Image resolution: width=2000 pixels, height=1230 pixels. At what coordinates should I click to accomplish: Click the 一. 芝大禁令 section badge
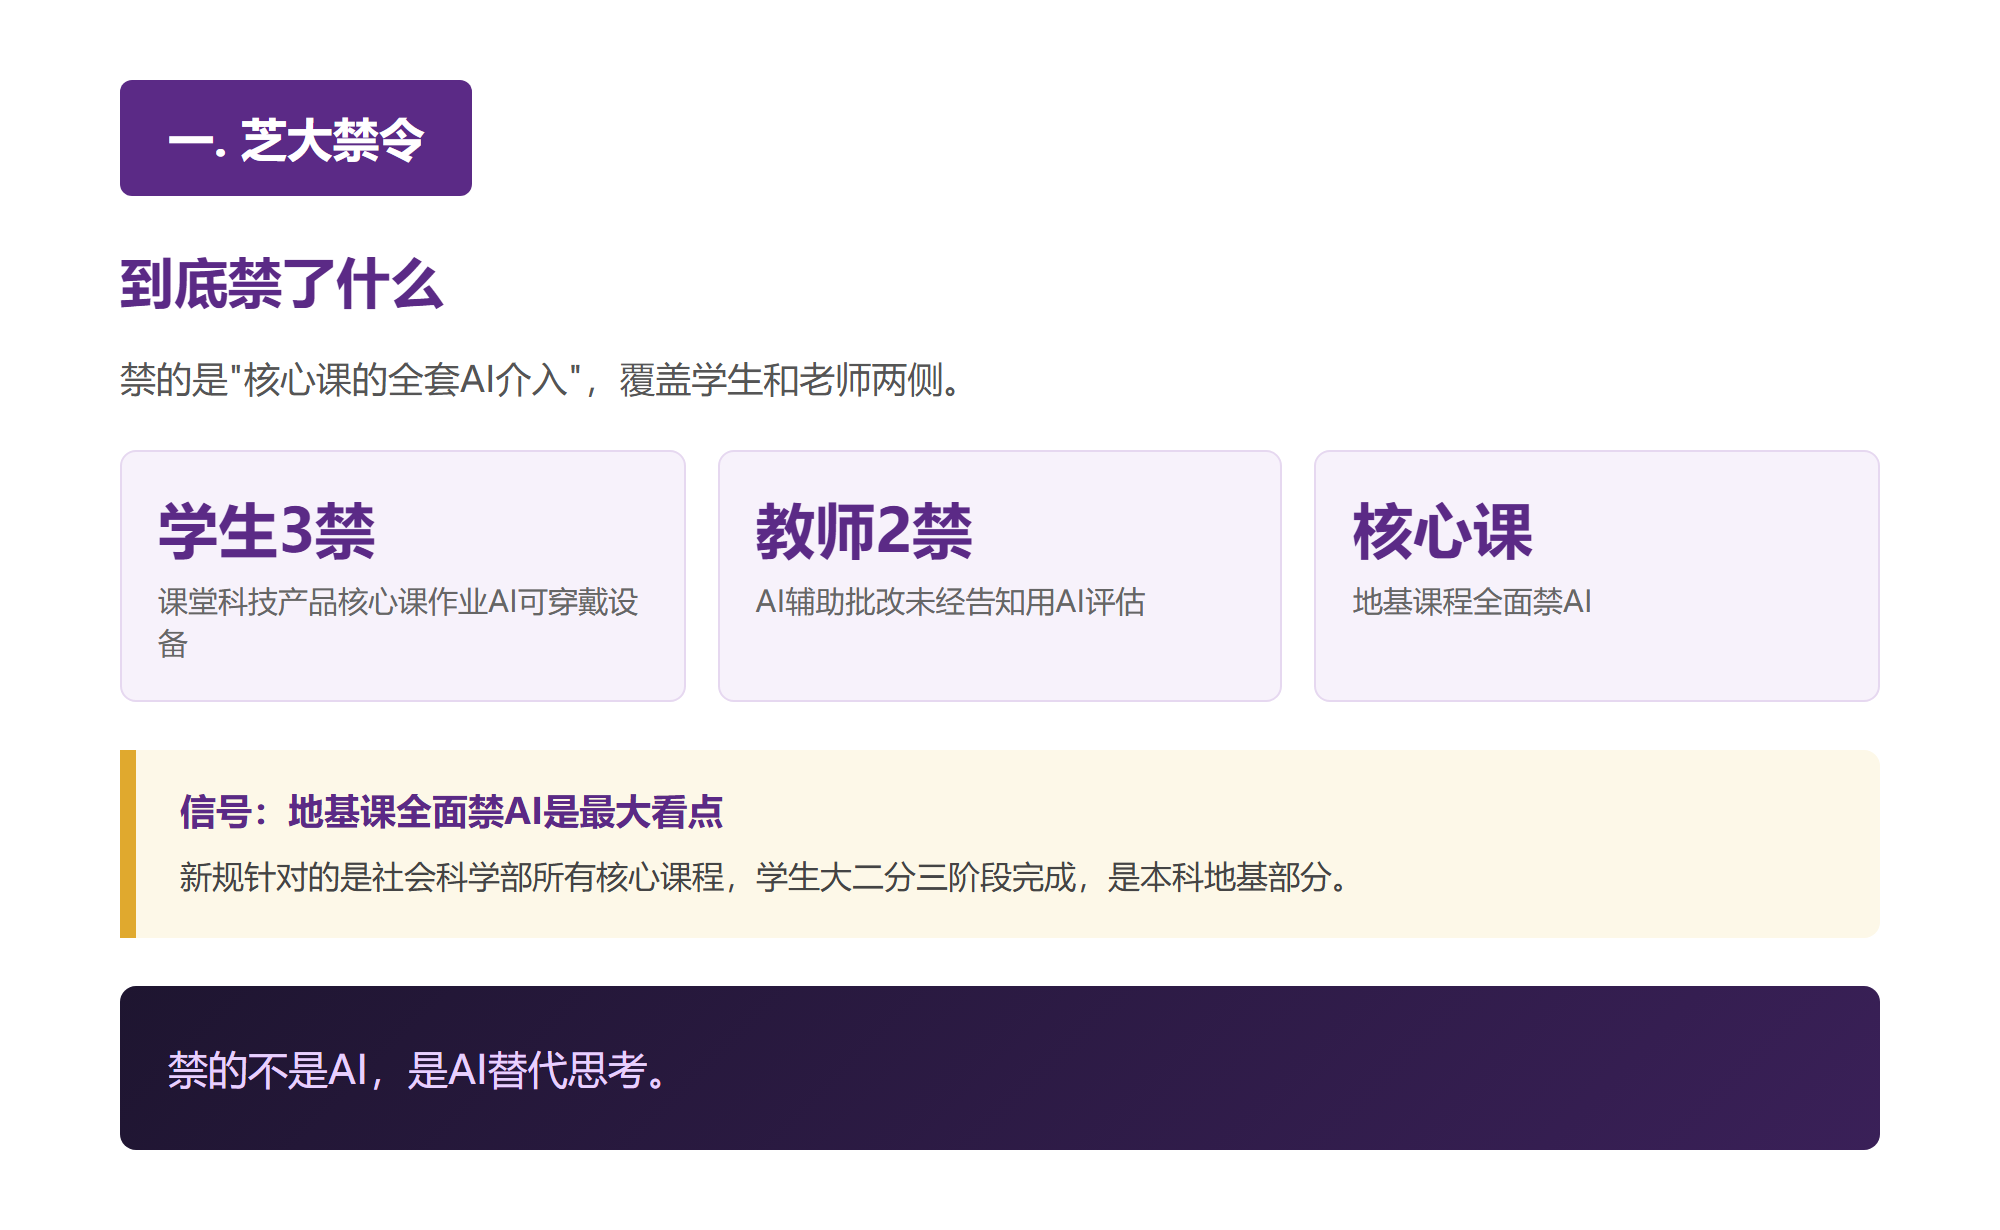pyautogui.click(x=296, y=138)
